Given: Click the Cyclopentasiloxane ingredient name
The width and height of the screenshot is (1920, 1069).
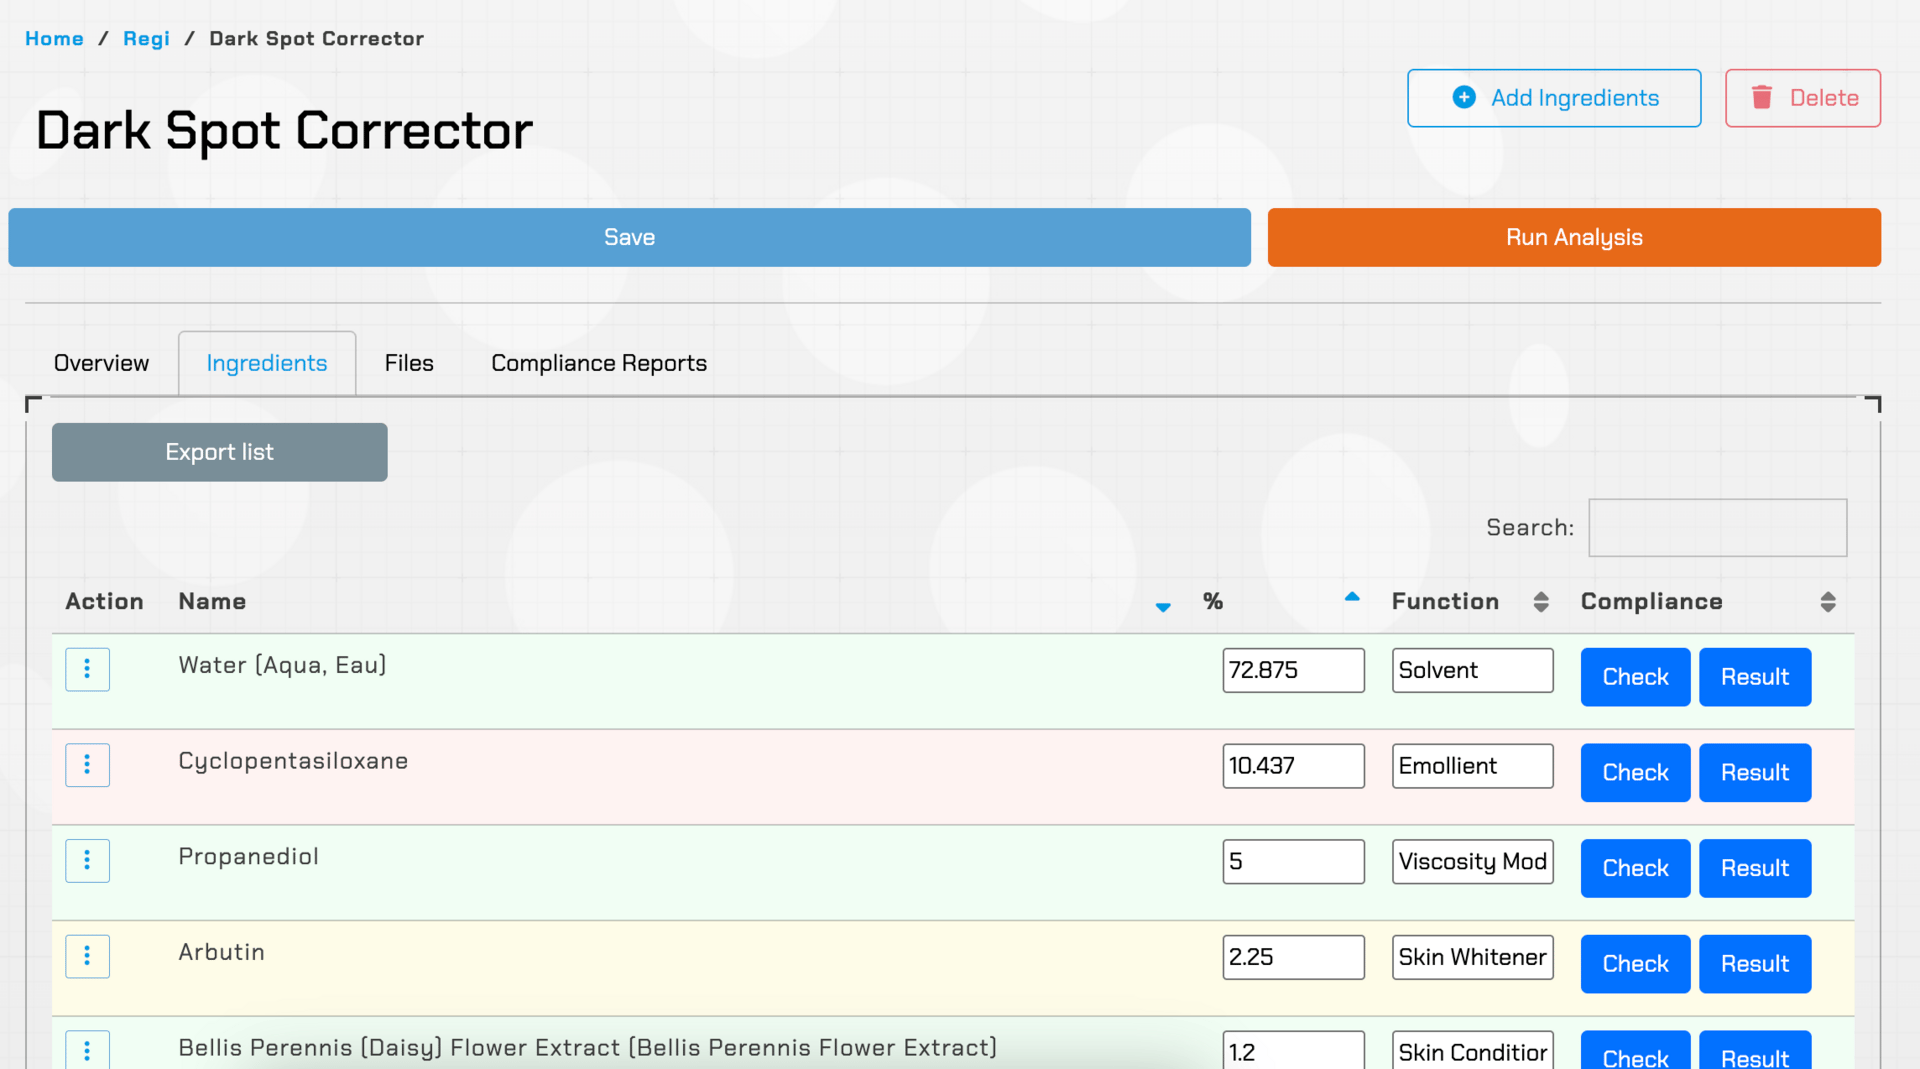Looking at the screenshot, I should [293, 761].
